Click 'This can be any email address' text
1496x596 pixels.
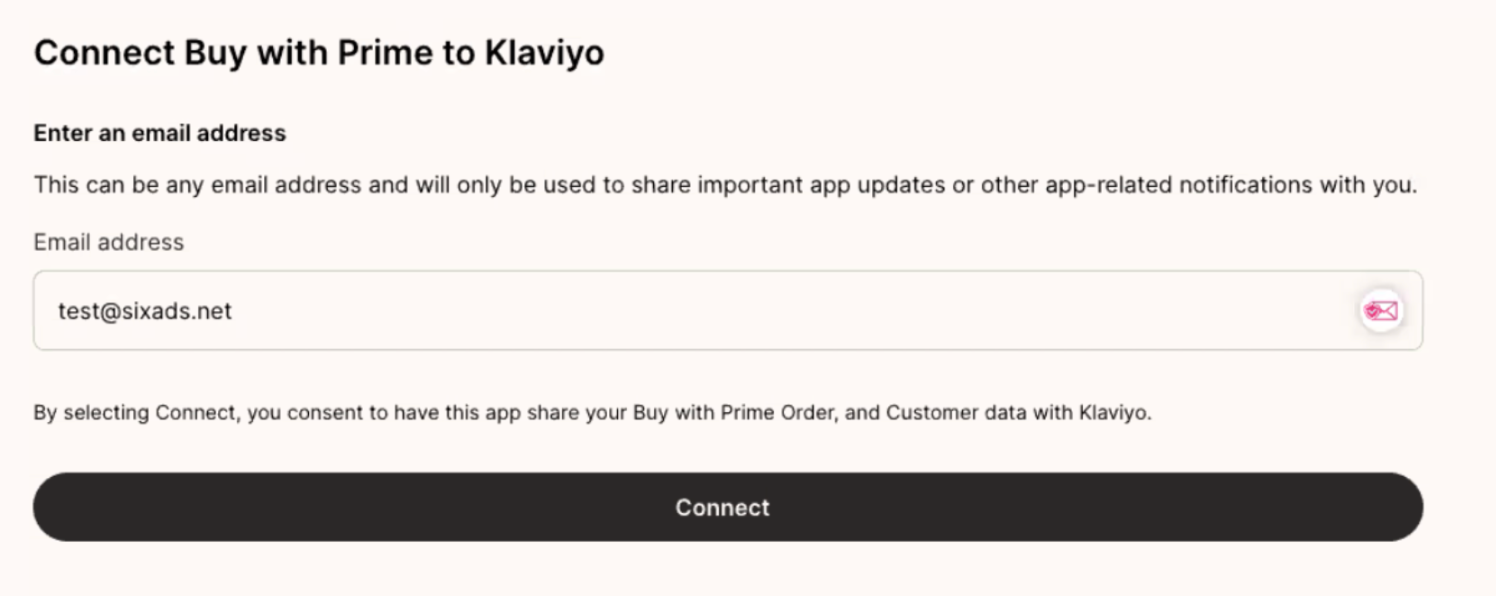click(x=183, y=185)
